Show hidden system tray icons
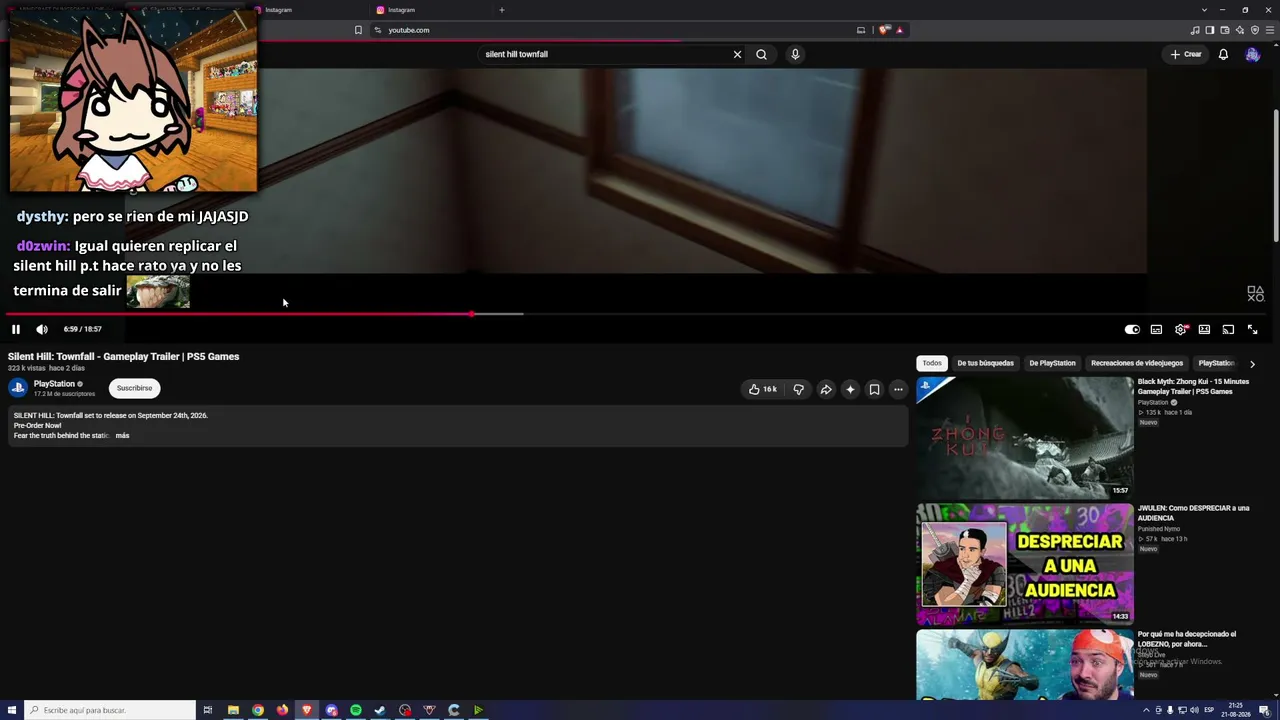Image resolution: width=1280 pixels, height=720 pixels. 1146,710
